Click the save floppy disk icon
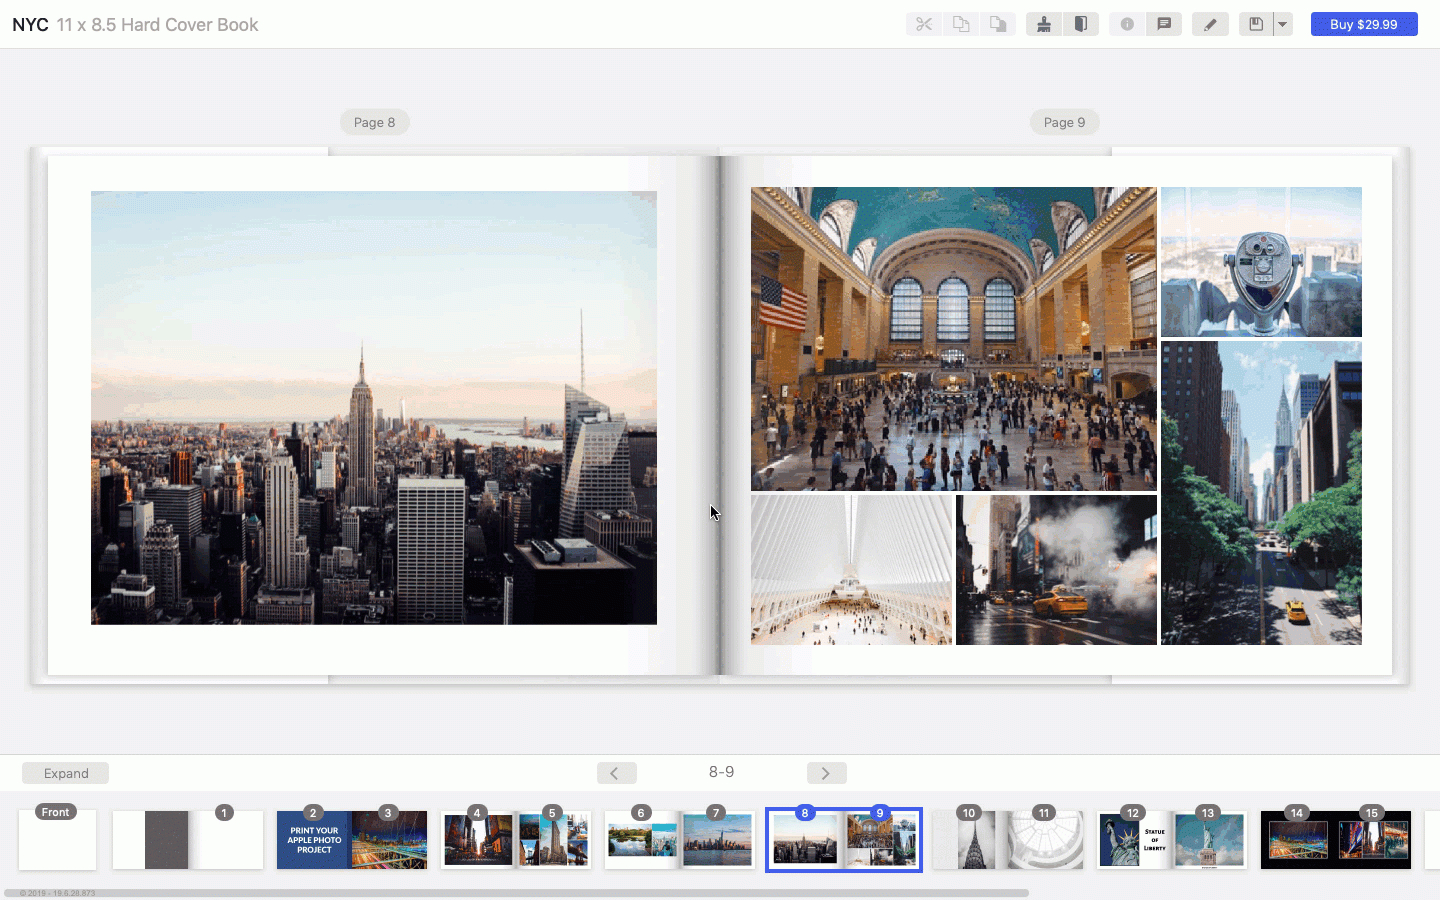This screenshot has width=1440, height=900. tap(1256, 24)
